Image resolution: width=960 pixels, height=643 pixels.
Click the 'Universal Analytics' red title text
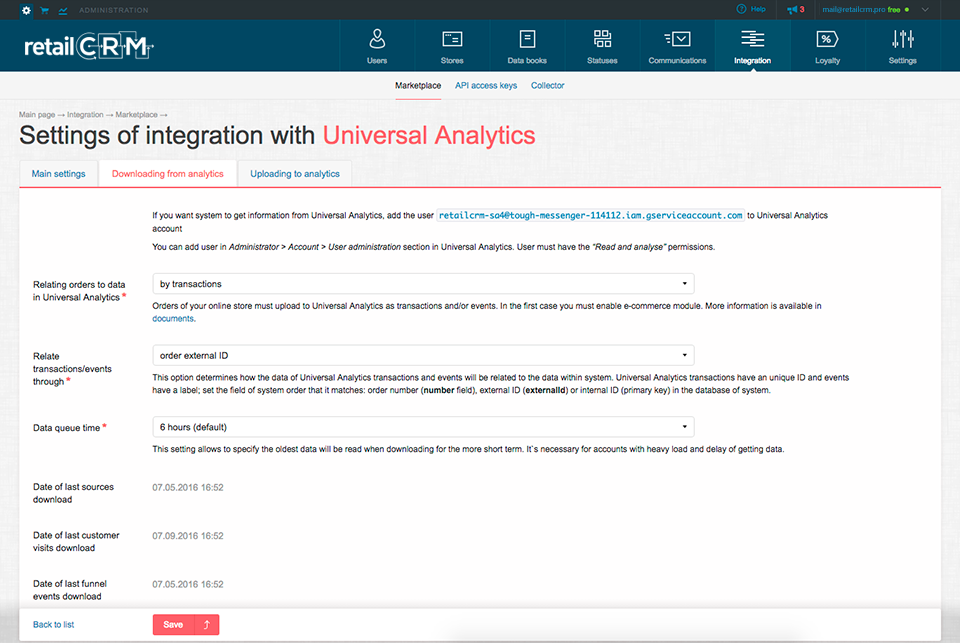pyautogui.click(x=429, y=135)
